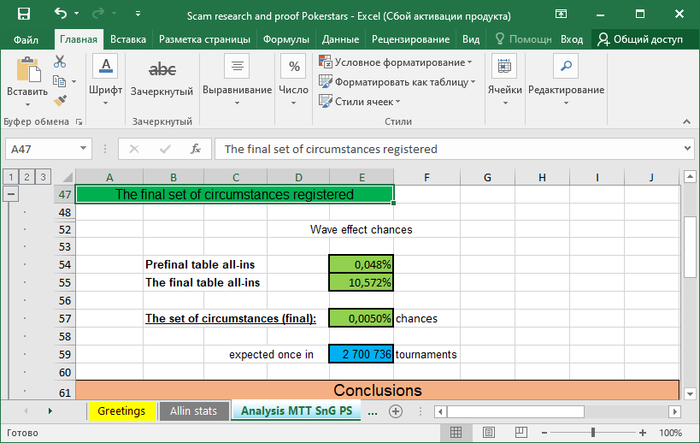Open the Формулы tab
700x443 pixels.
tap(286, 40)
